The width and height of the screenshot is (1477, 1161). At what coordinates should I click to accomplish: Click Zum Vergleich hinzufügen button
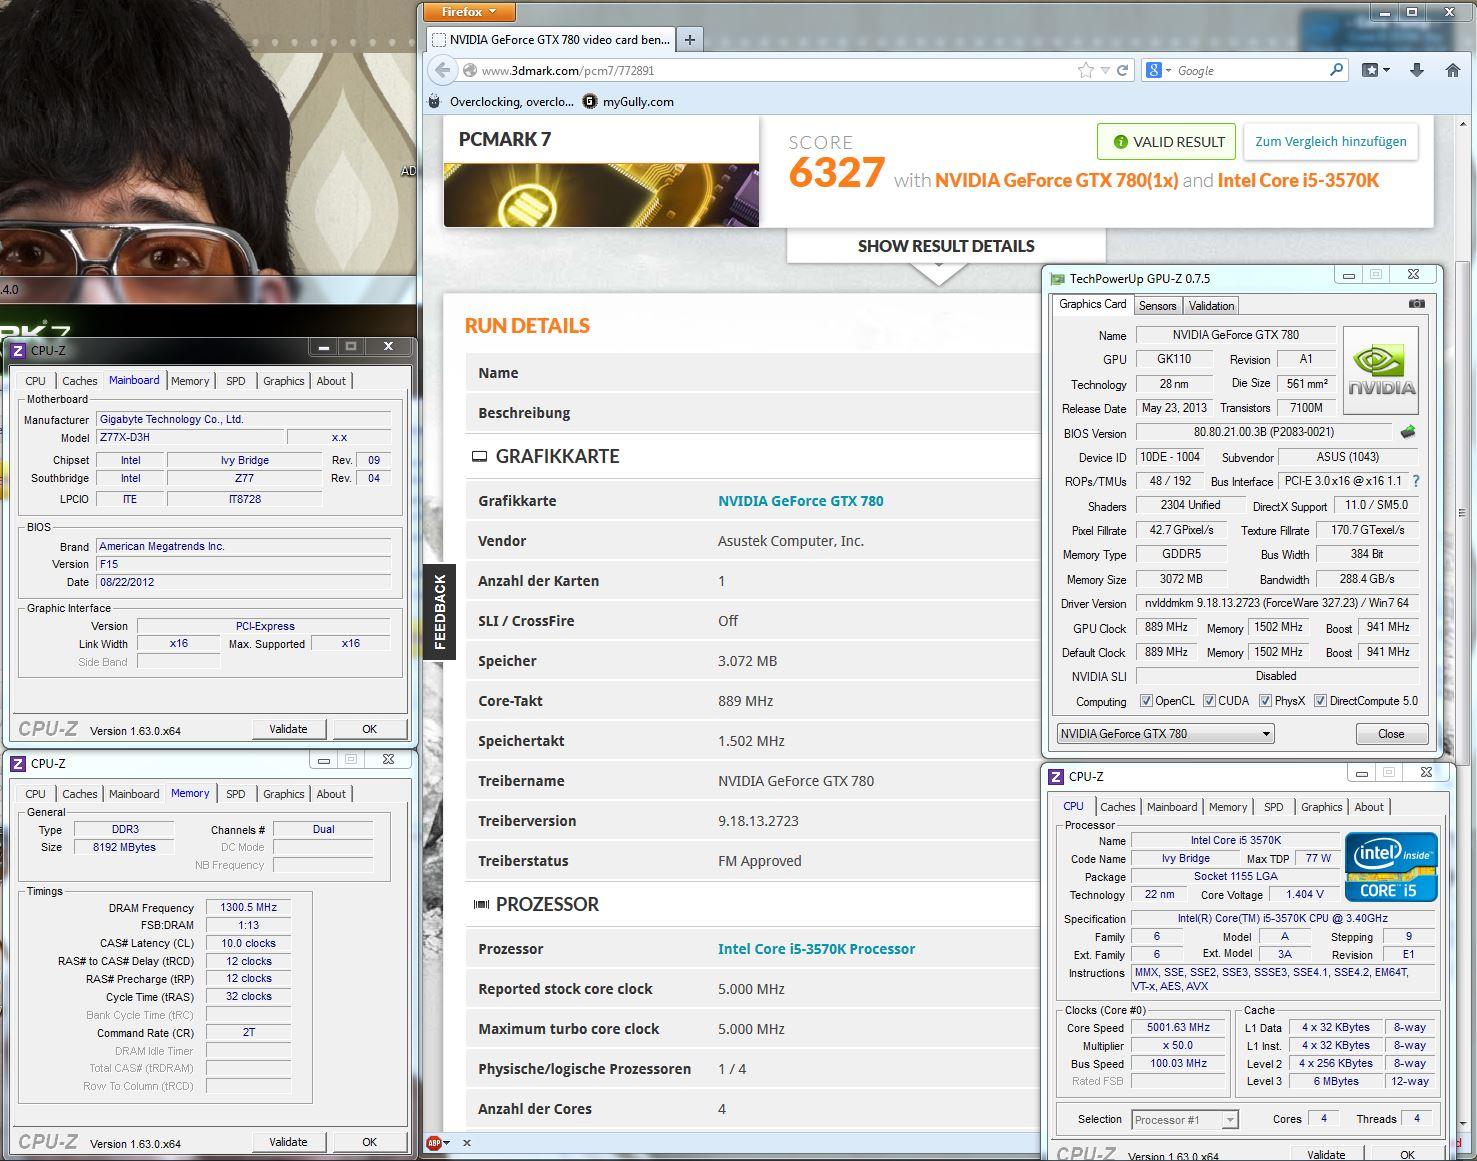point(1330,142)
